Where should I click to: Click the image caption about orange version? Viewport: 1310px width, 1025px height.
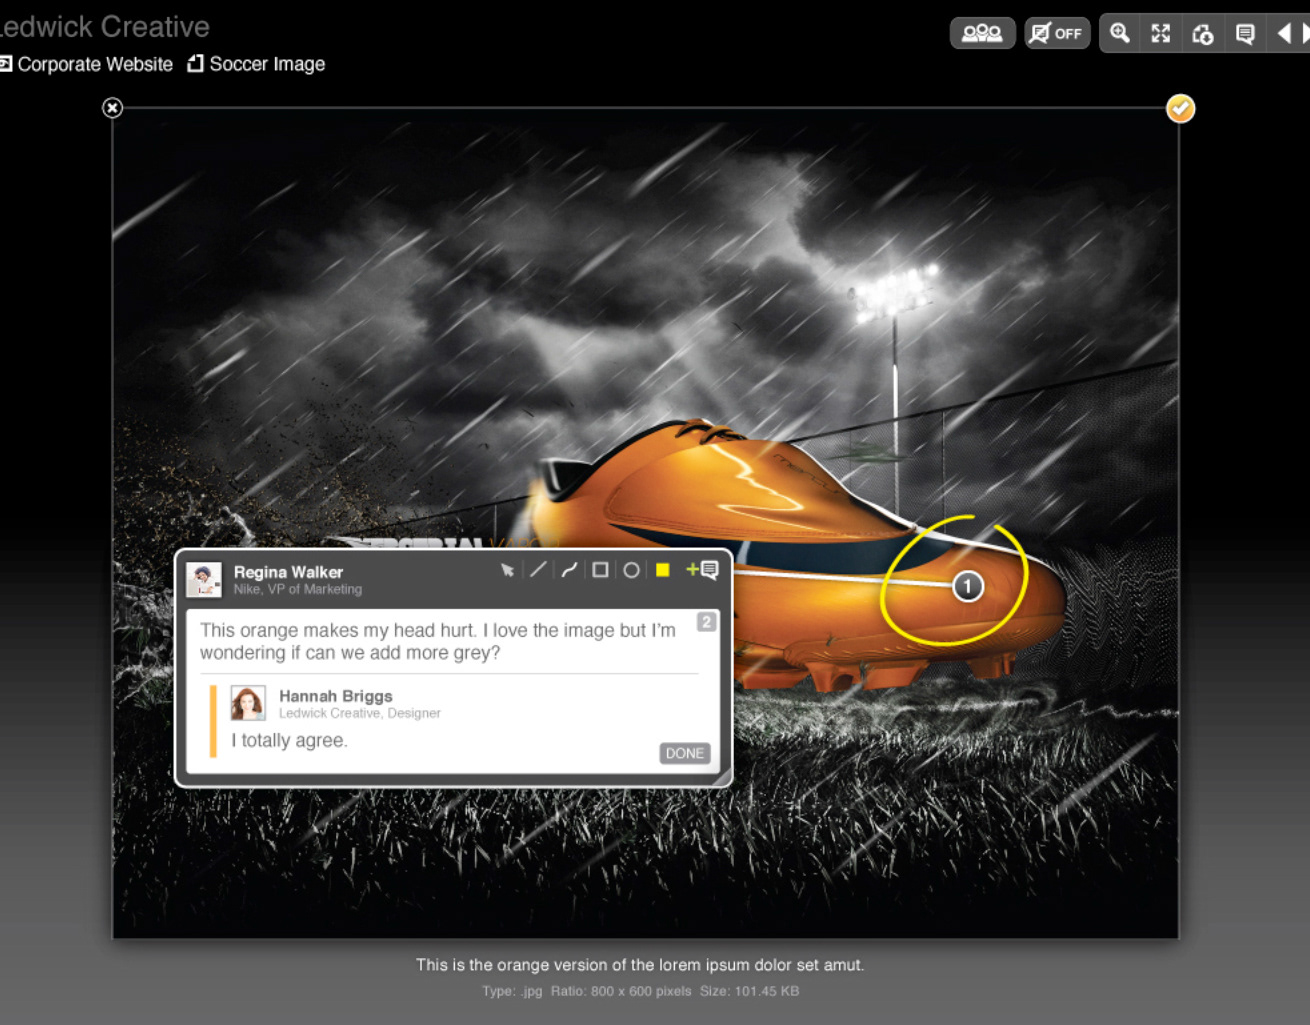click(640, 965)
